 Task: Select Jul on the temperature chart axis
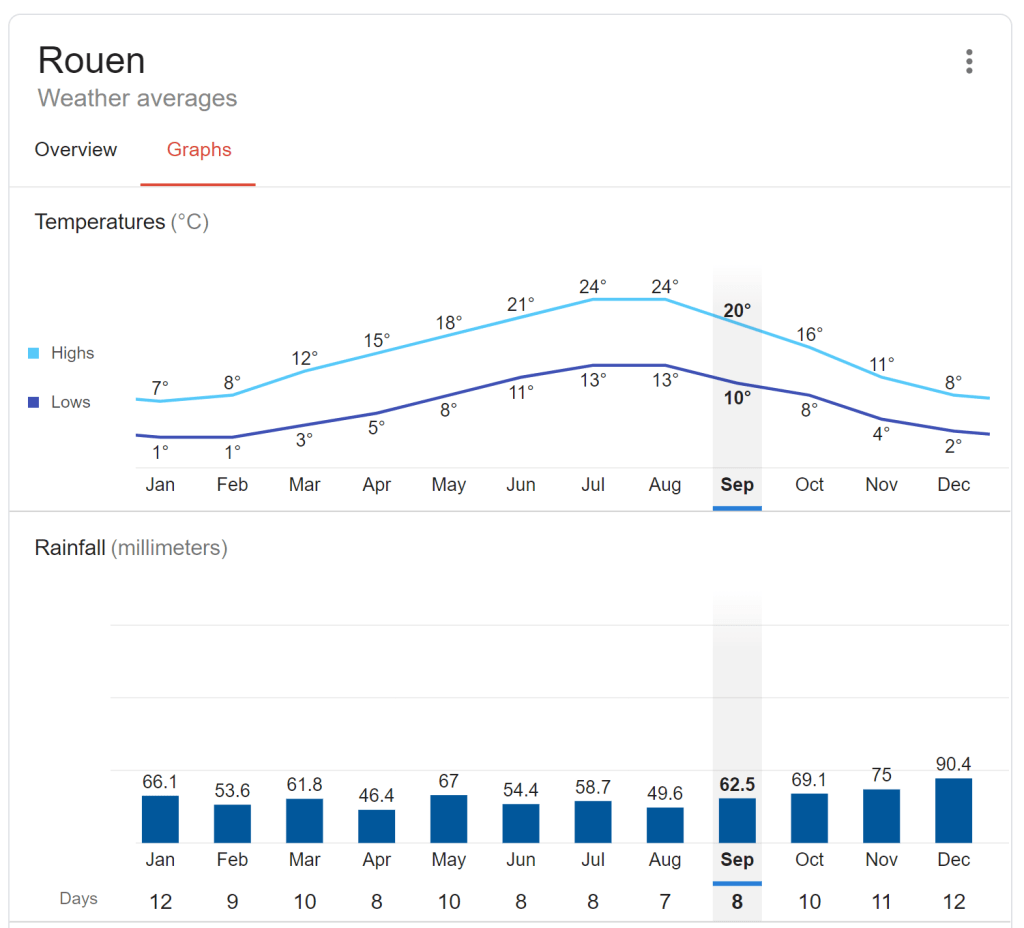point(593,485)
